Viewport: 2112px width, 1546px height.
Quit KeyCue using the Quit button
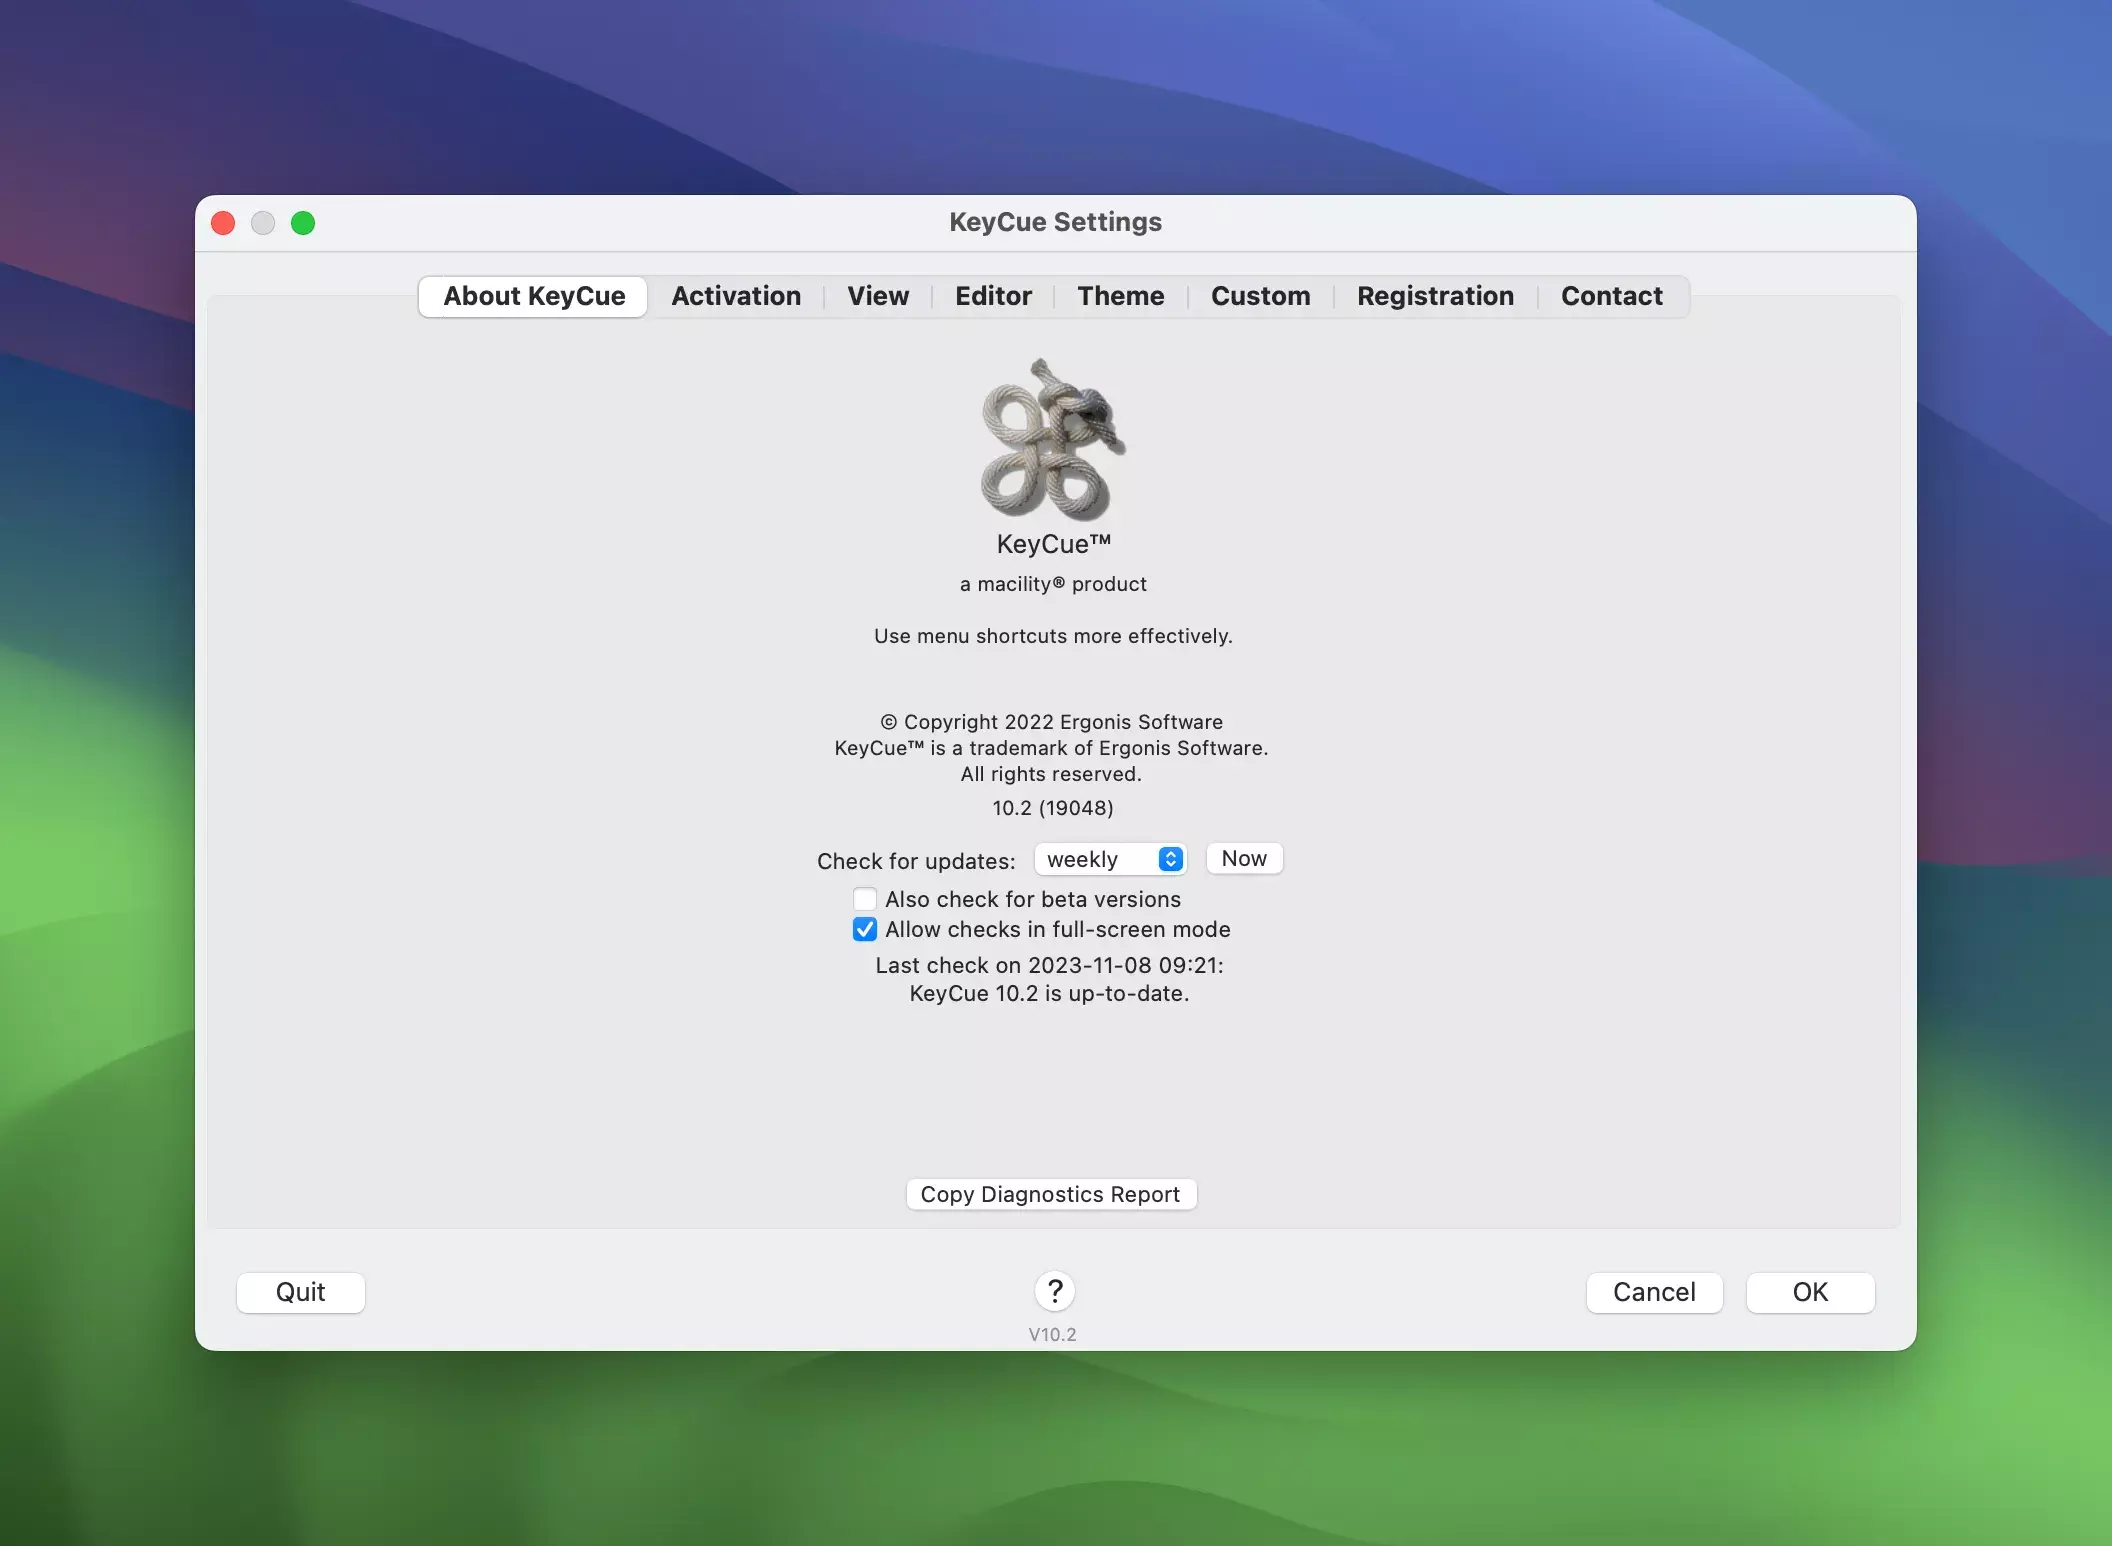[300, 1292]
